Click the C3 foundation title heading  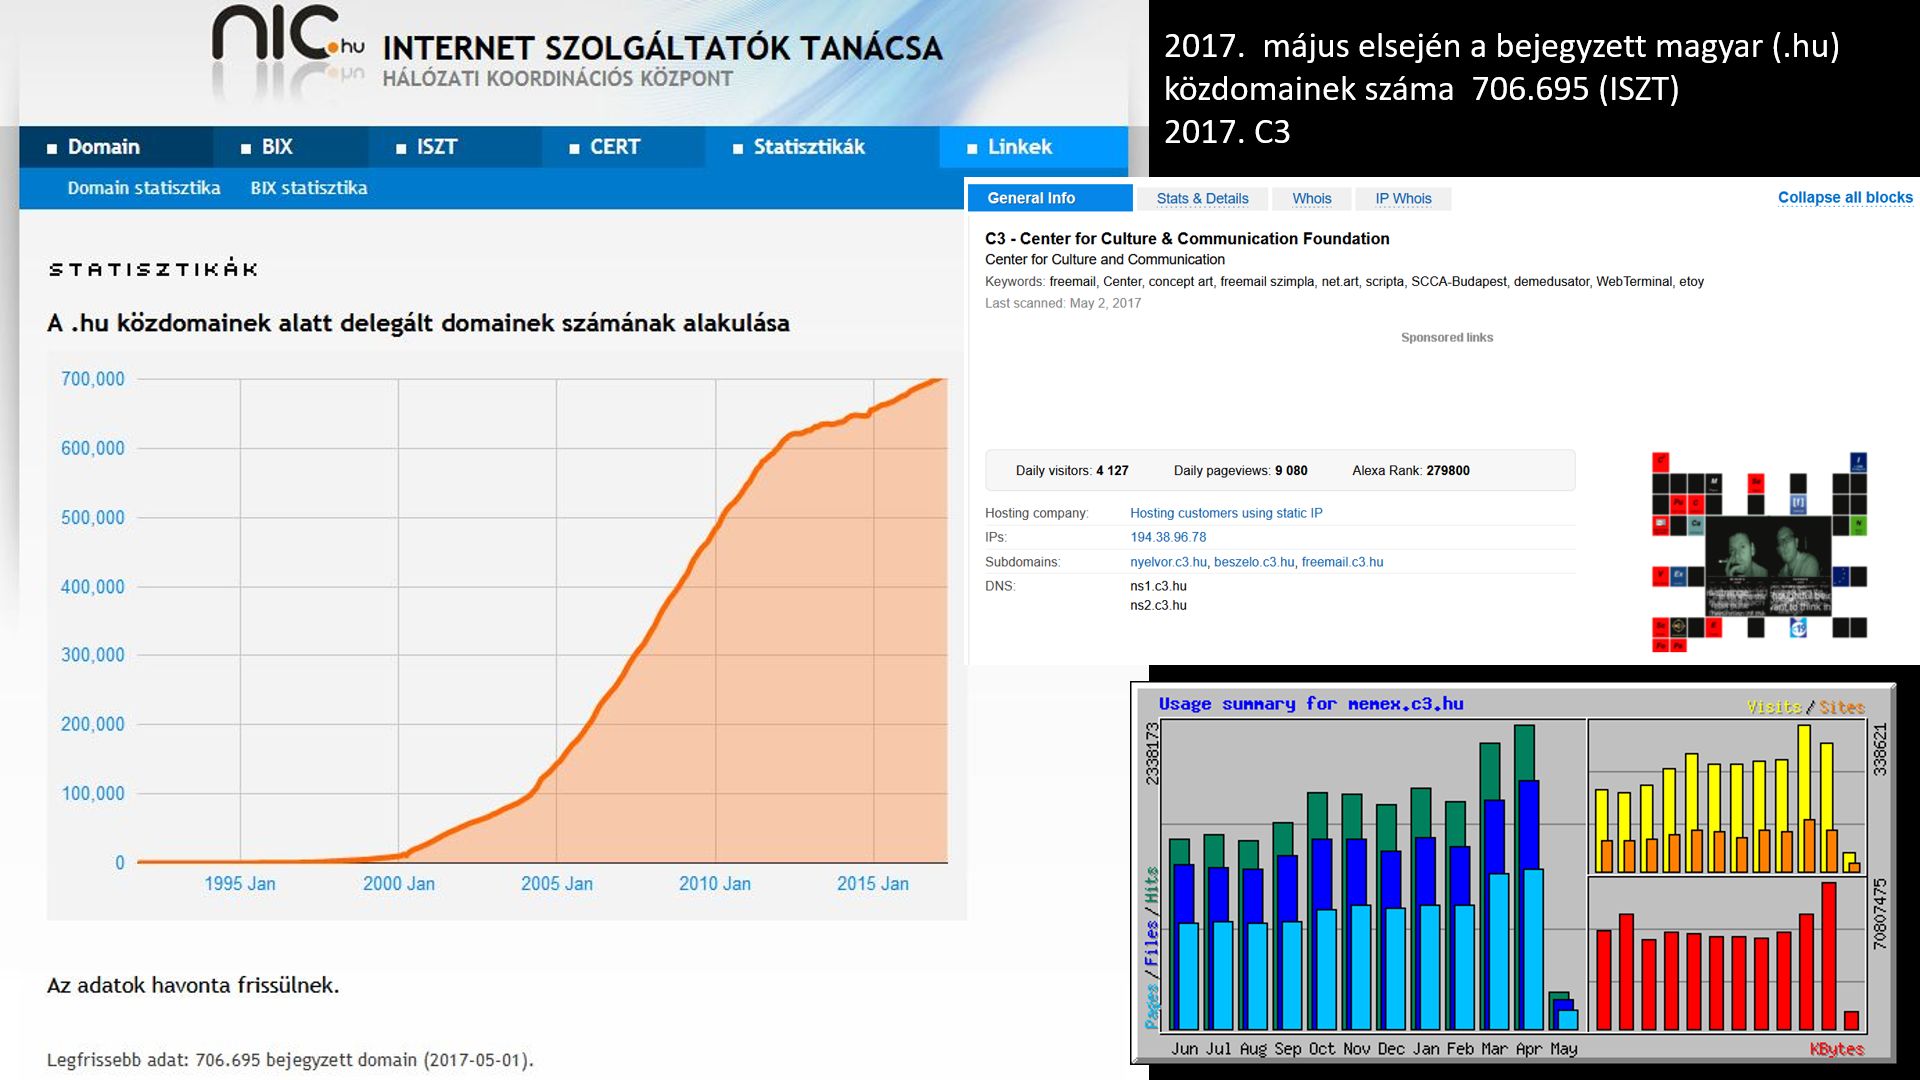tap(1187, 238)
